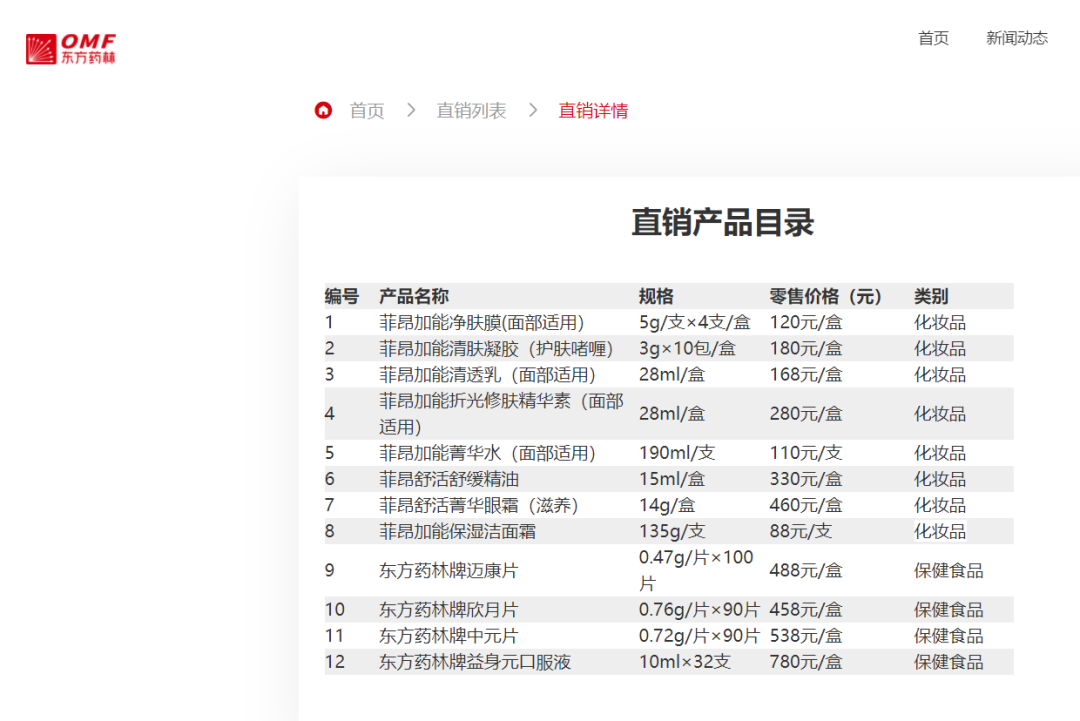Open 新闻动态 from the top navigation

(x=1017, y=39)
